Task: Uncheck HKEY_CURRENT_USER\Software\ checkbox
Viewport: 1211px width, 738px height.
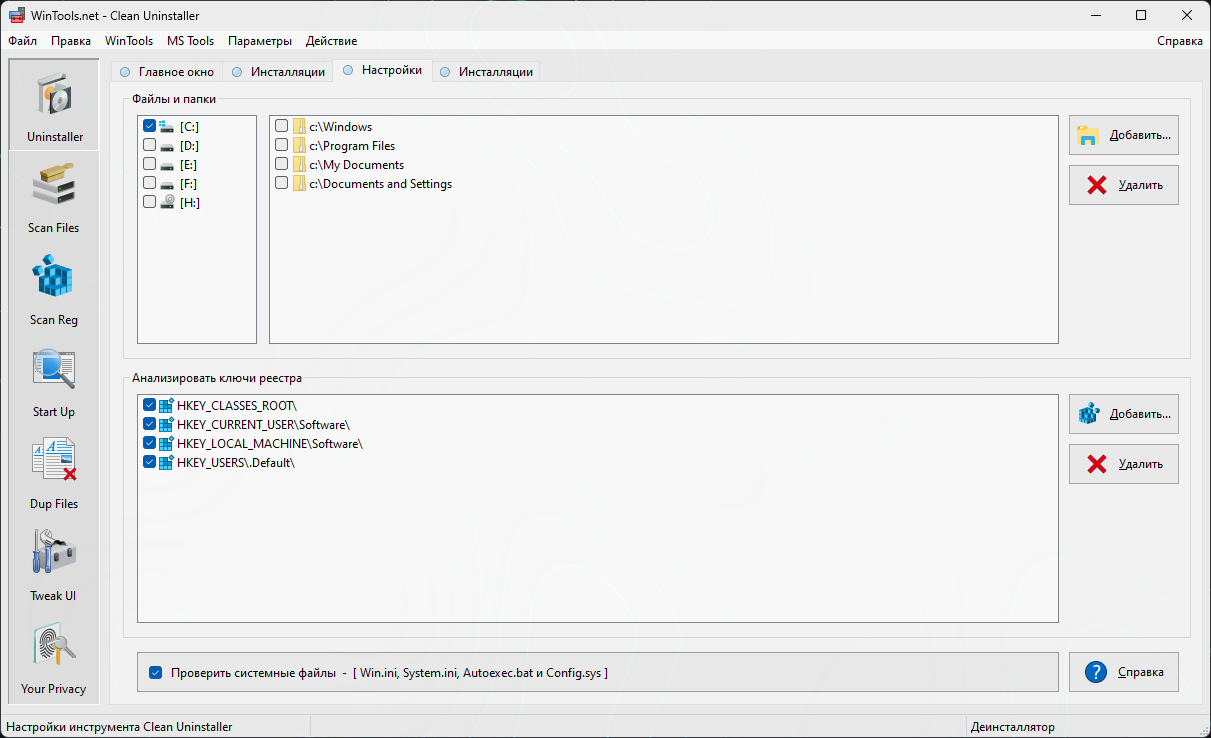Action: coord(149,425)
